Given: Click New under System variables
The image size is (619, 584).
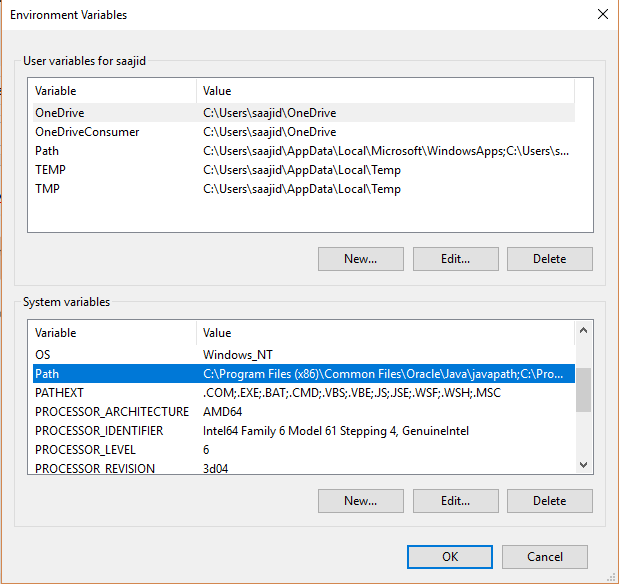Looking at the screenshot, I should tap(360, 501).
